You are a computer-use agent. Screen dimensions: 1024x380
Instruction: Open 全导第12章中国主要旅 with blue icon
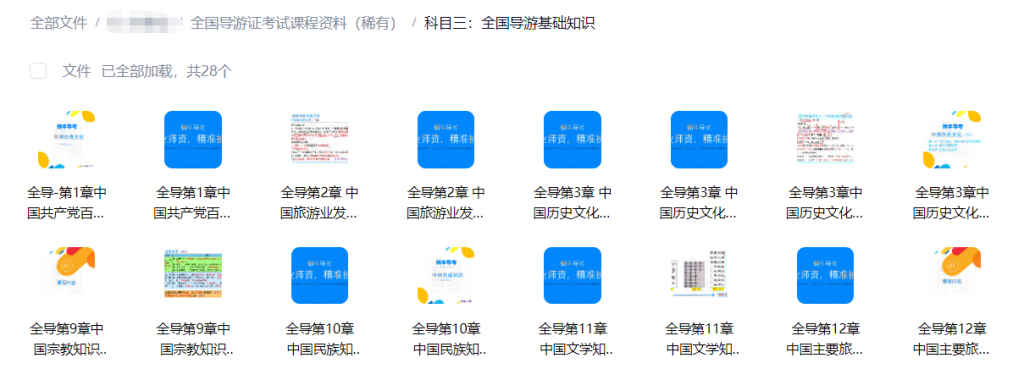click(825, 276)
